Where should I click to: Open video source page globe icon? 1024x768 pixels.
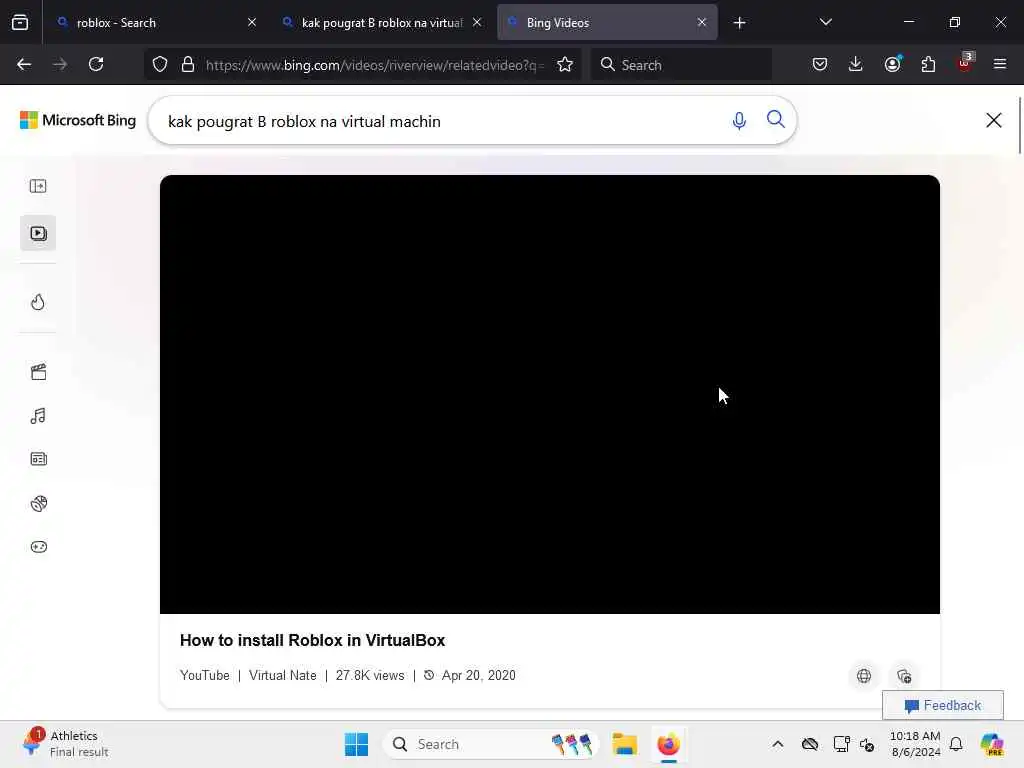(864, 677)
